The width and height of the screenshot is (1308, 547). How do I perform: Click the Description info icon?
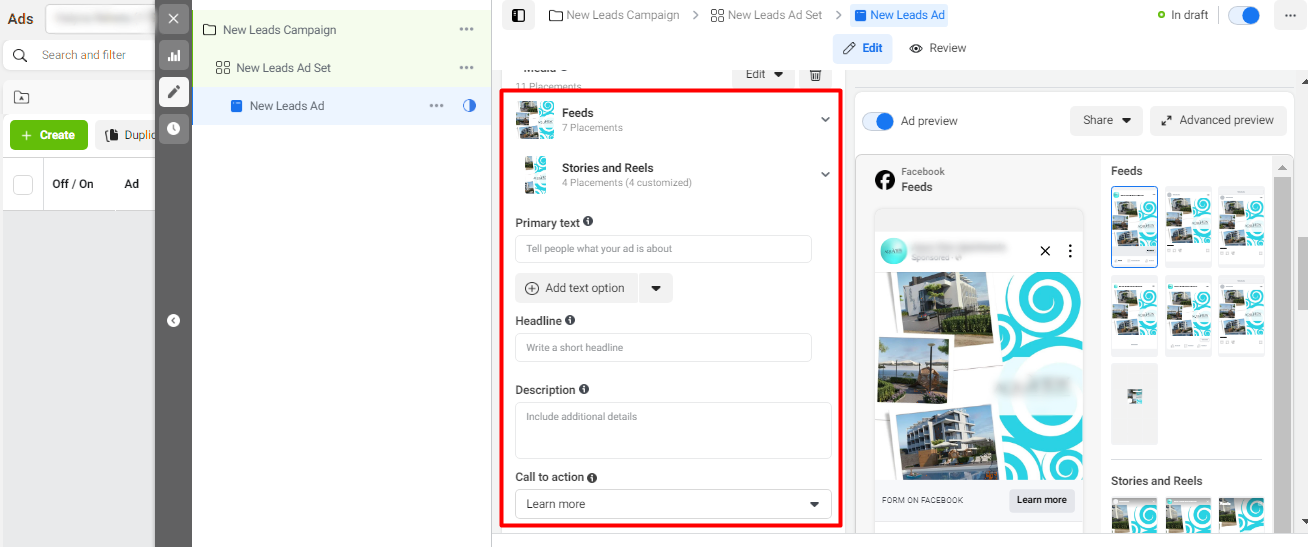pos(584,389)
